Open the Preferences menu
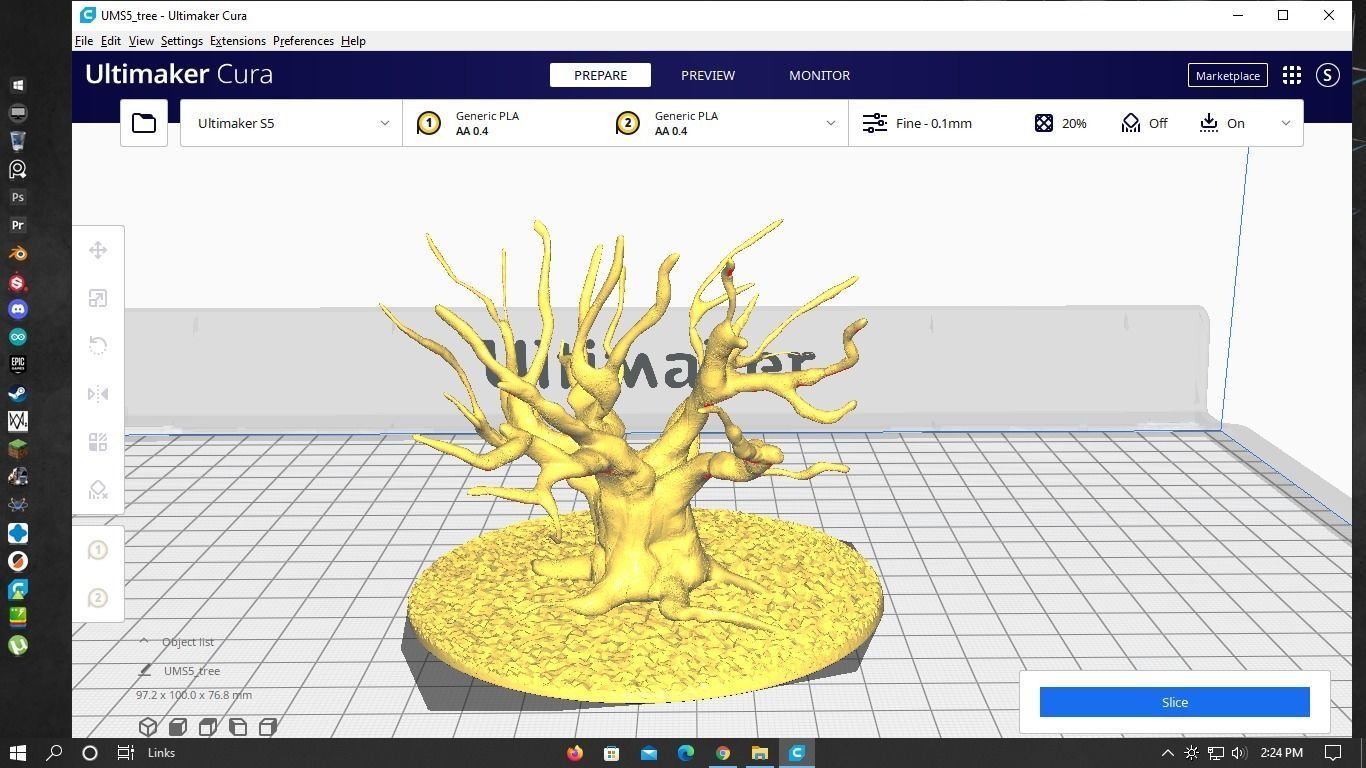 coord(303,41)
